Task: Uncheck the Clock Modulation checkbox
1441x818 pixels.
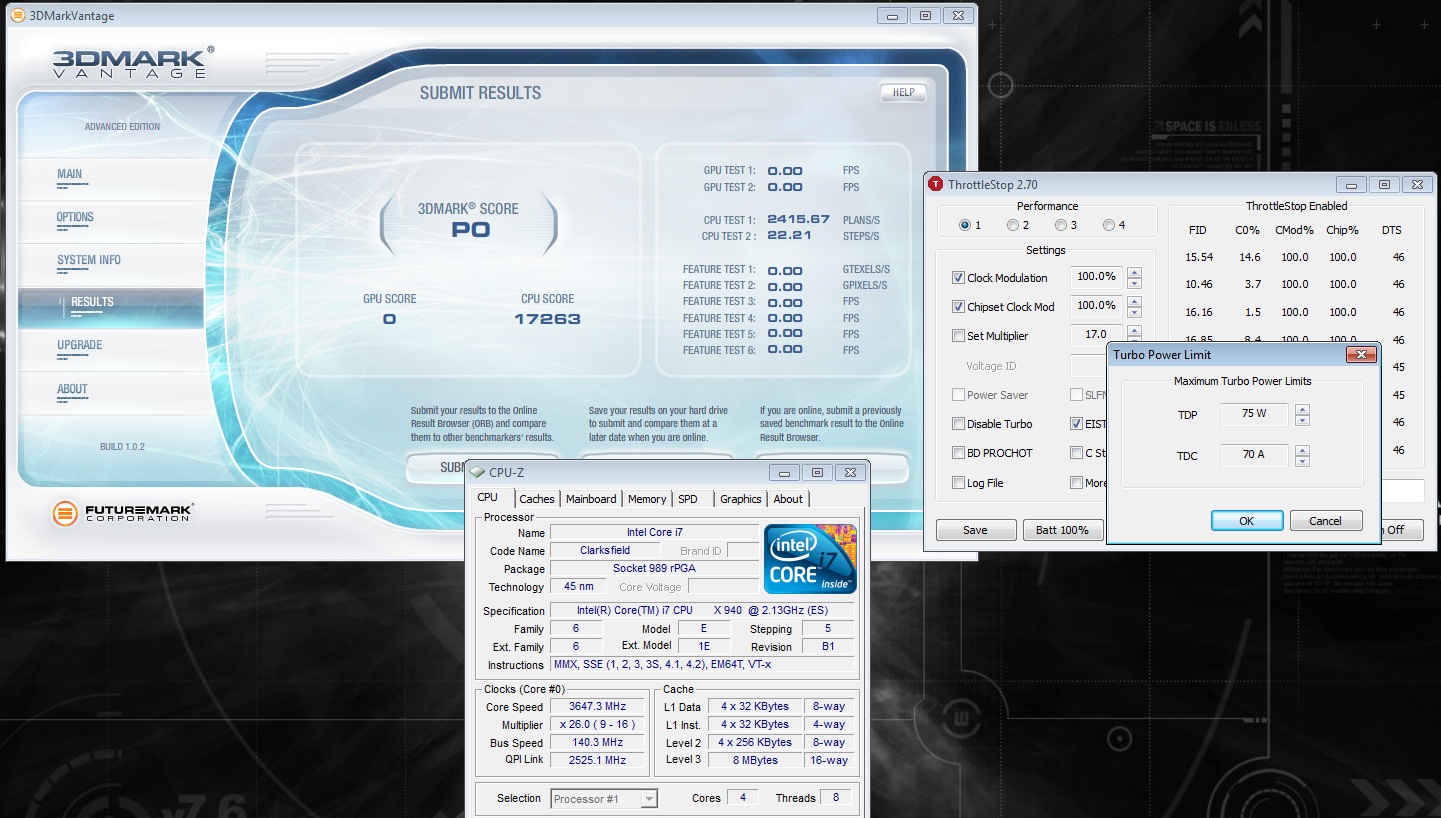Action: click(959, 278)
